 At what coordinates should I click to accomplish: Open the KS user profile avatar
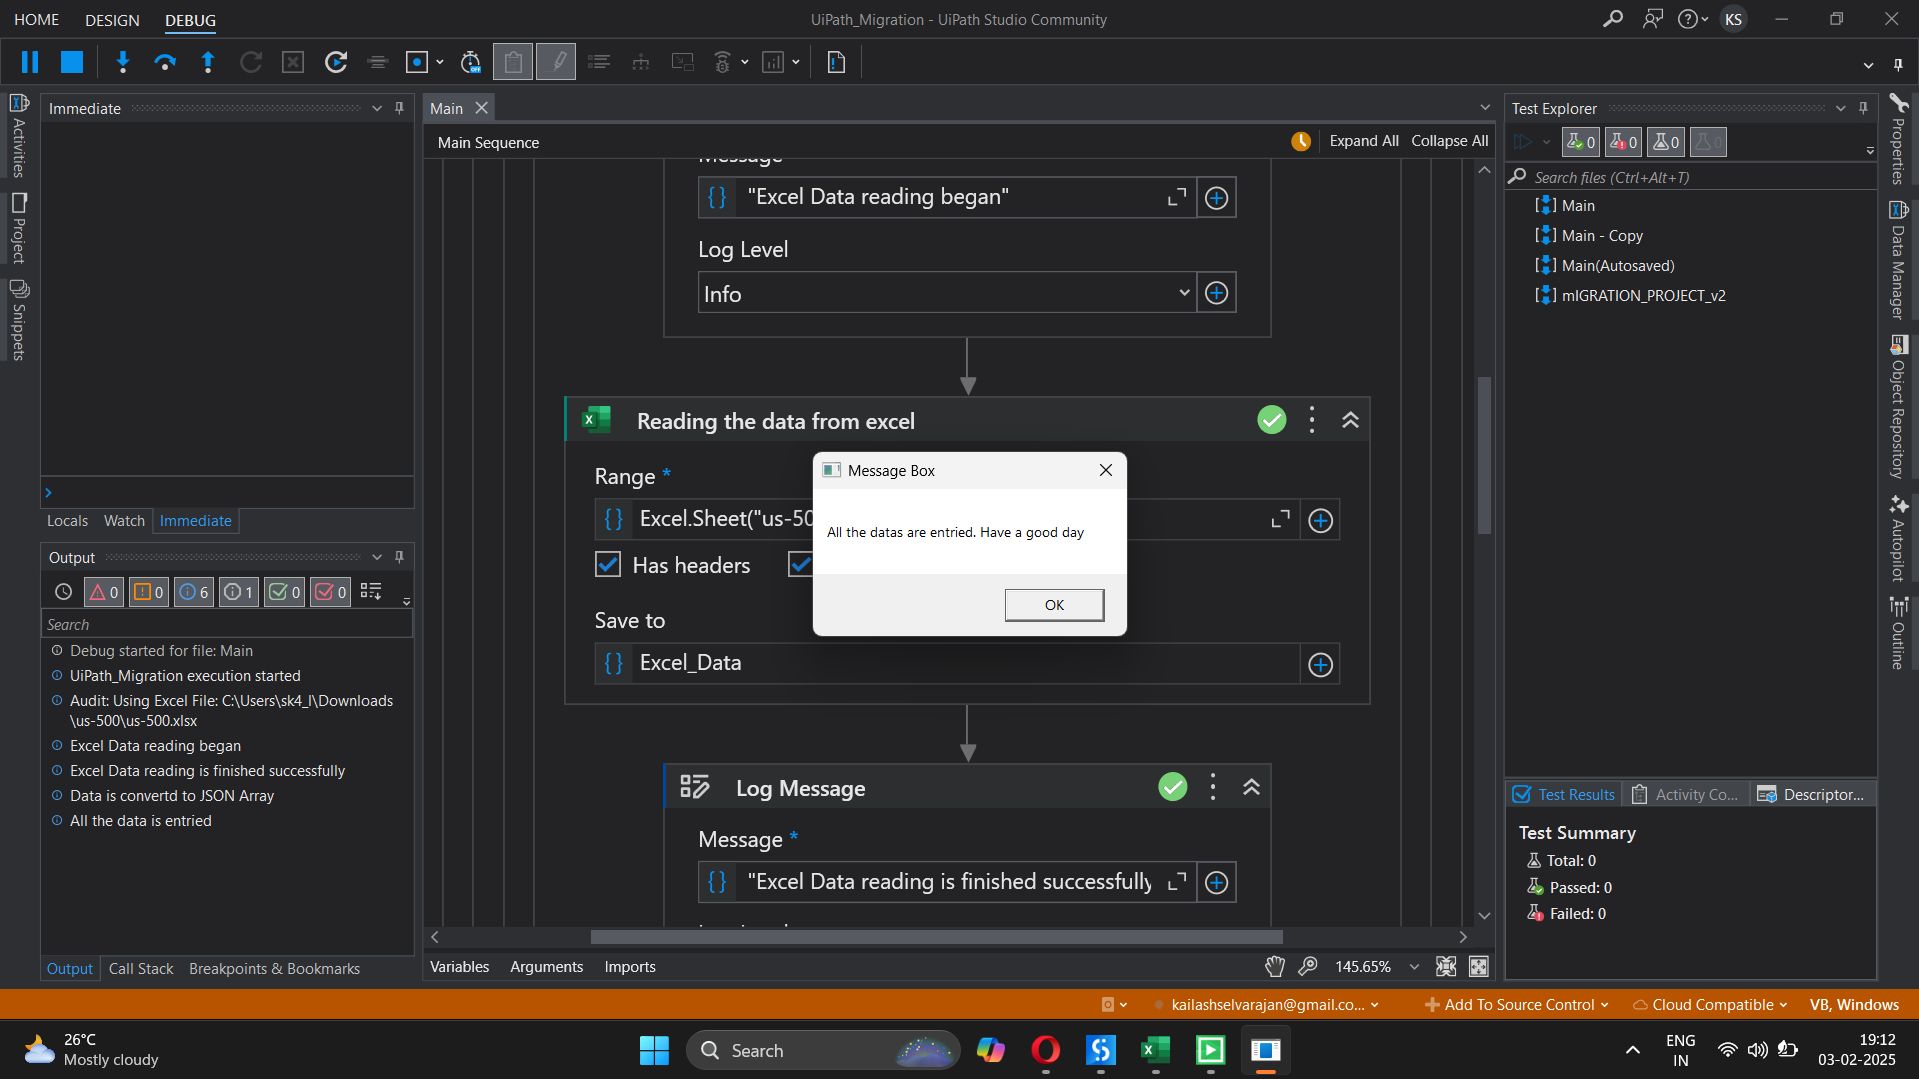pyautogui.click(x=1734, y=19)
